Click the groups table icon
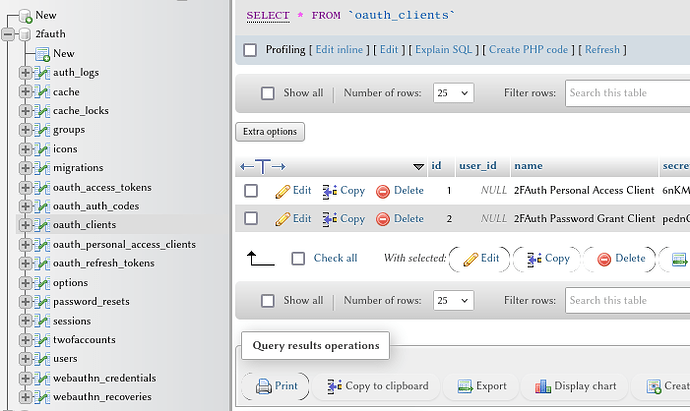The height and width of the screenshot is (411, 690). 42,130
